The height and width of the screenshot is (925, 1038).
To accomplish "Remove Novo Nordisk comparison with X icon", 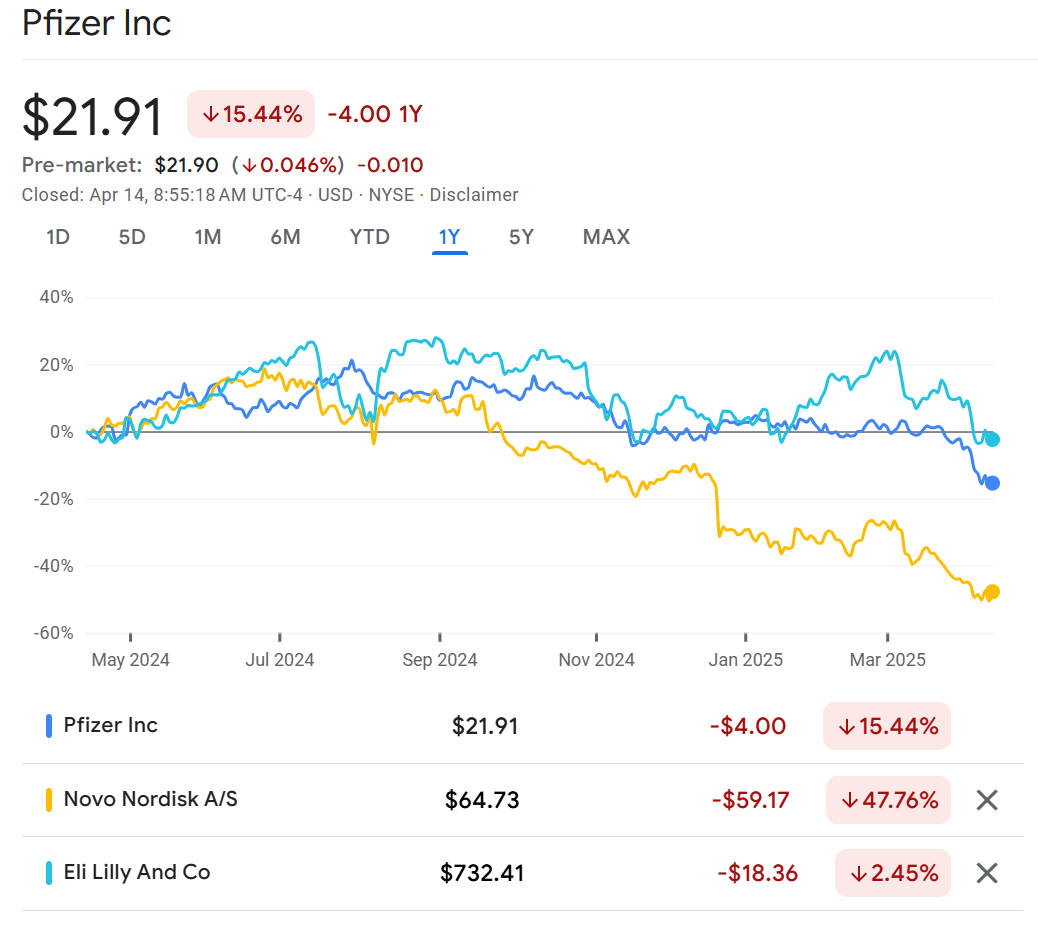I will [986, 800].
